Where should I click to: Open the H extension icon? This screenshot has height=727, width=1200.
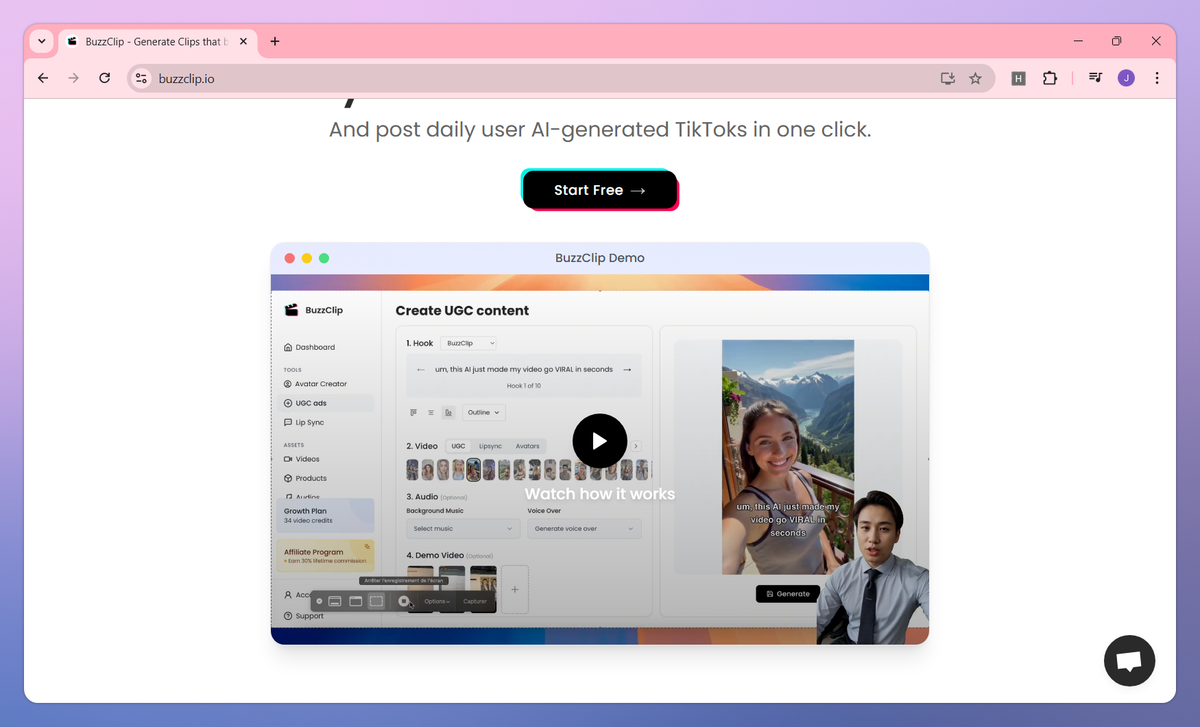(1018, 78)
